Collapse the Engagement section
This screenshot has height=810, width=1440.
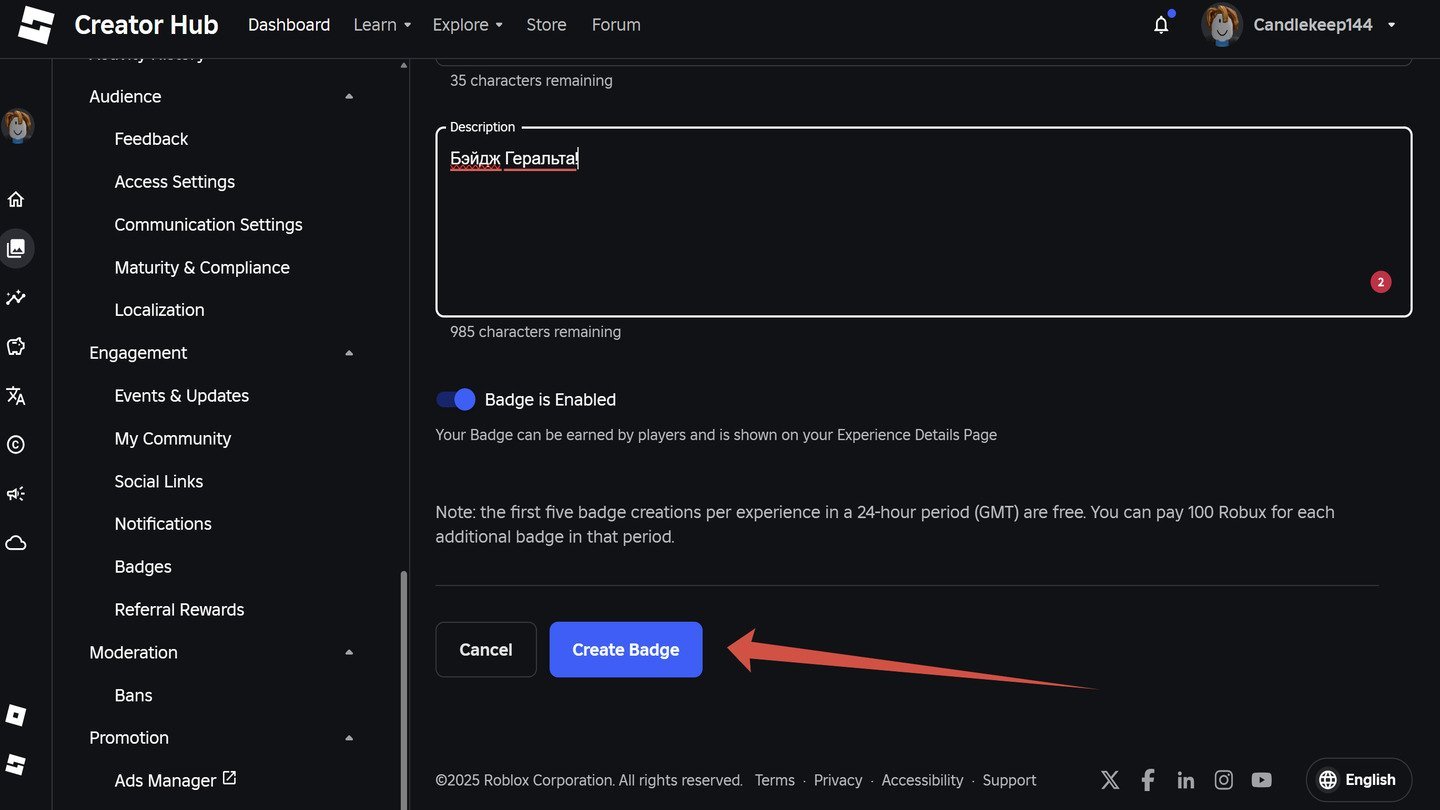[349, 353]
